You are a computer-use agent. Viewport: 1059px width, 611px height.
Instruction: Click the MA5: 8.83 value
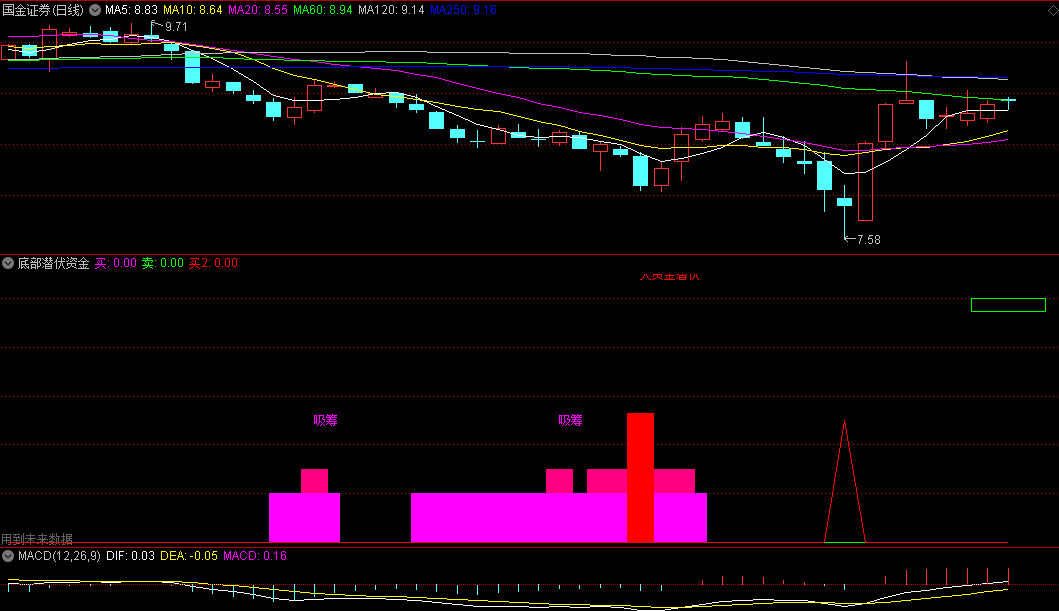131,10
